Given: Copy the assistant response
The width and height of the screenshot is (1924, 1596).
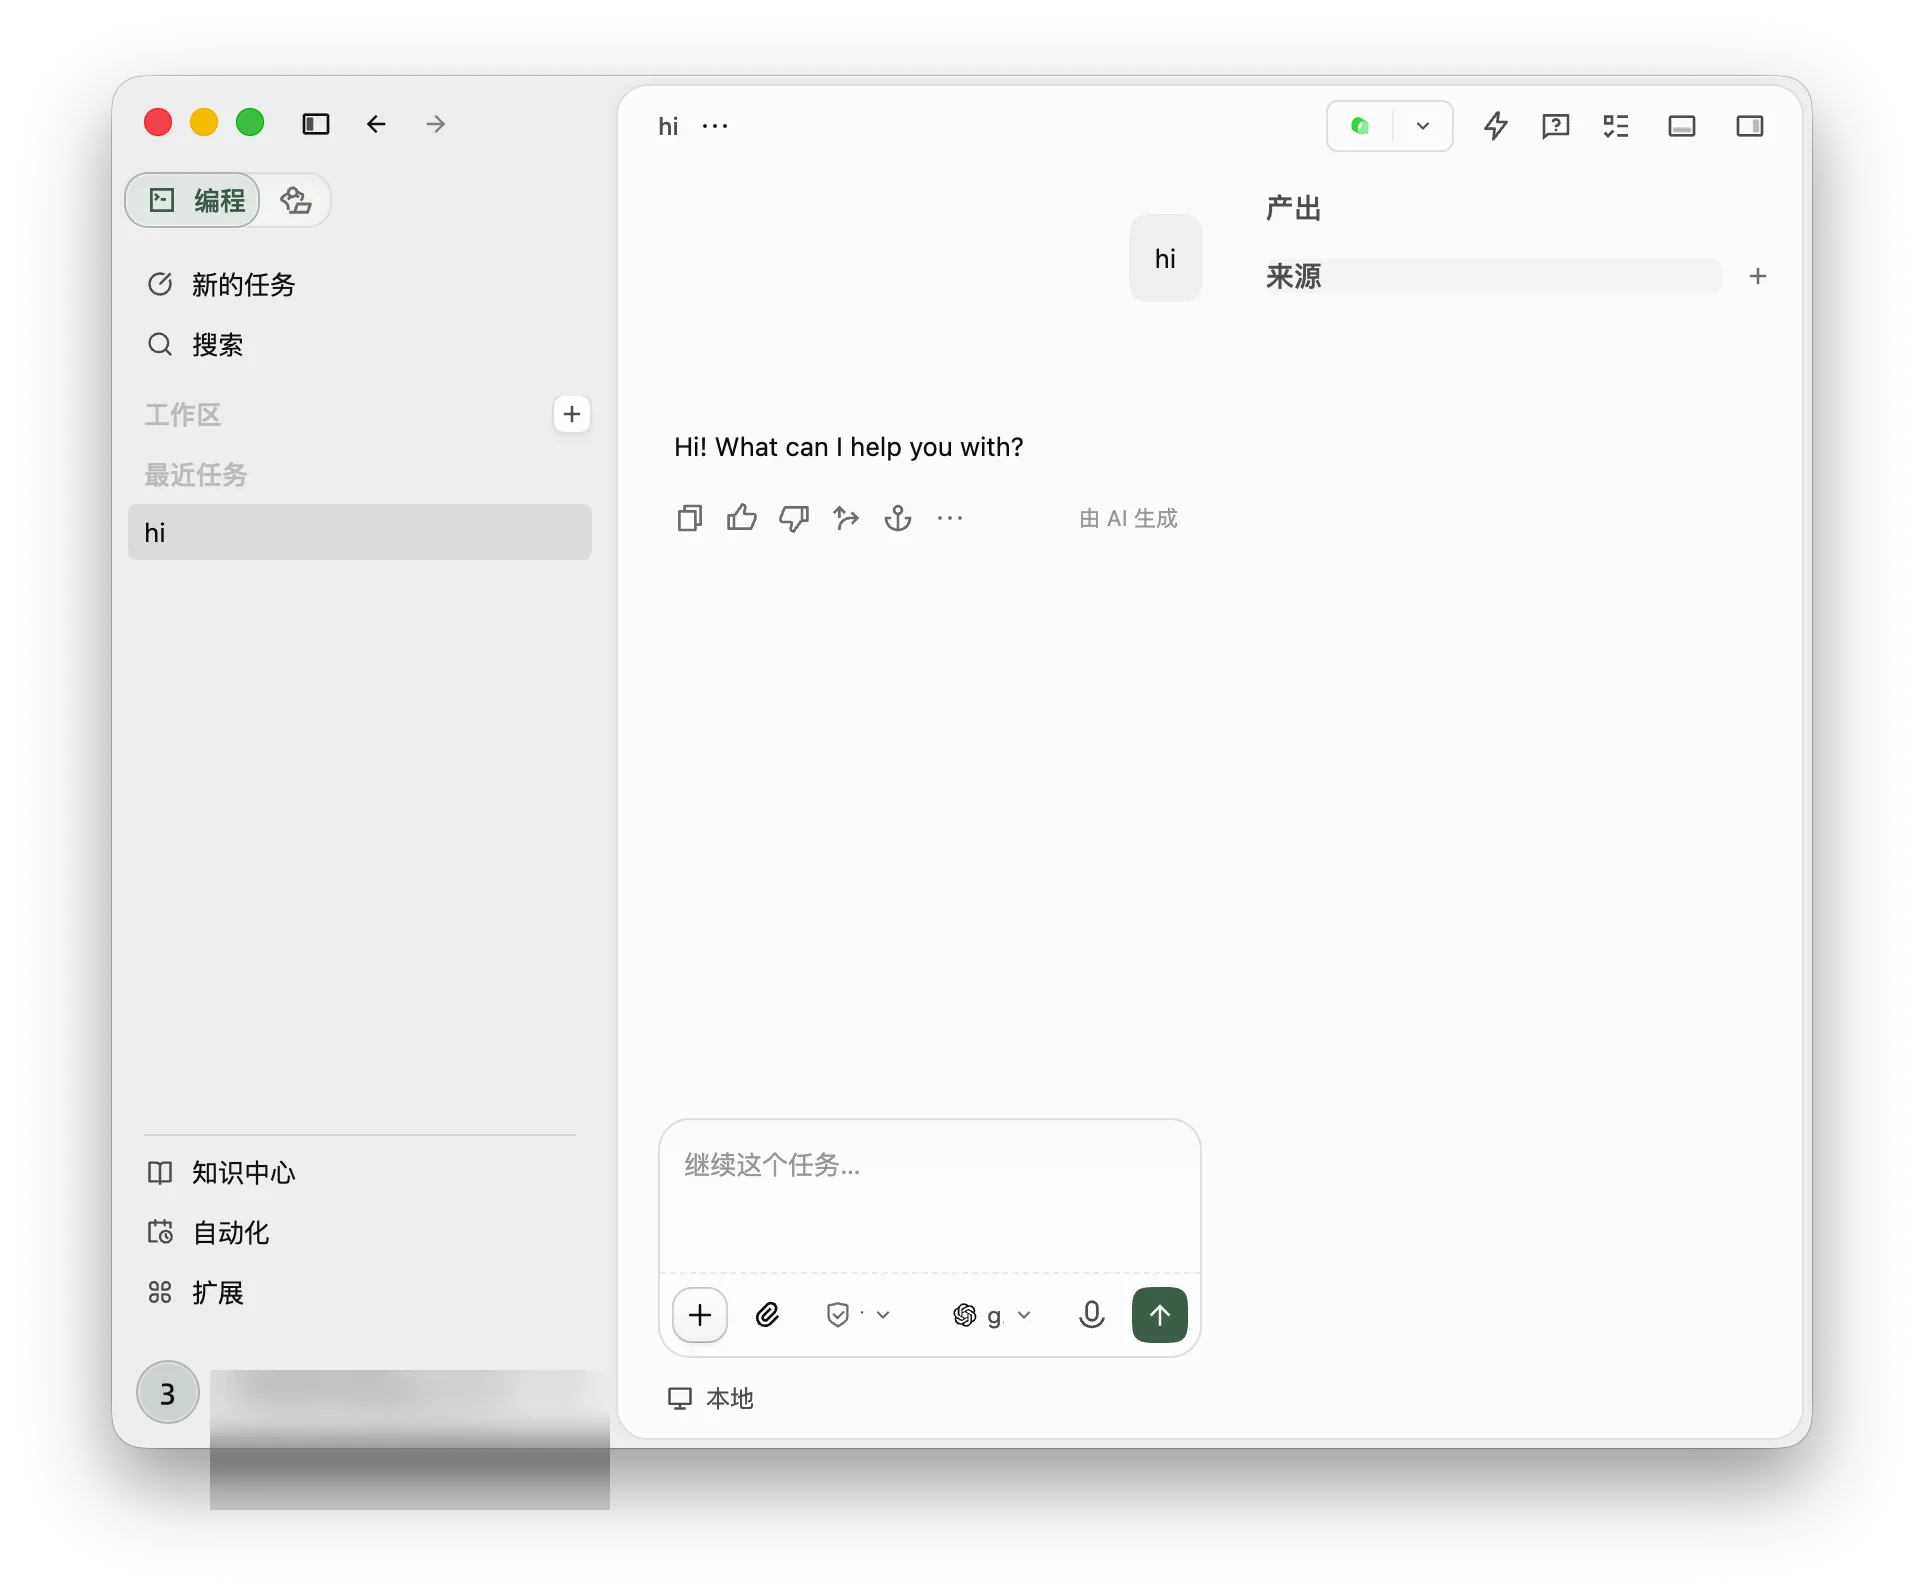Looking at the screenshot, I should (690, 518).
